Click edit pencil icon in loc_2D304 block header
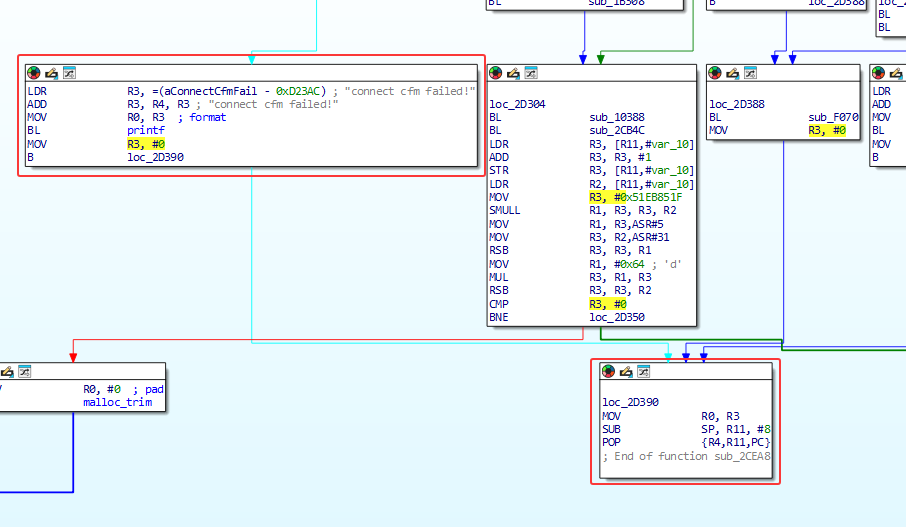The height and width of the screenshot is (527, 906). pos(513,72)
